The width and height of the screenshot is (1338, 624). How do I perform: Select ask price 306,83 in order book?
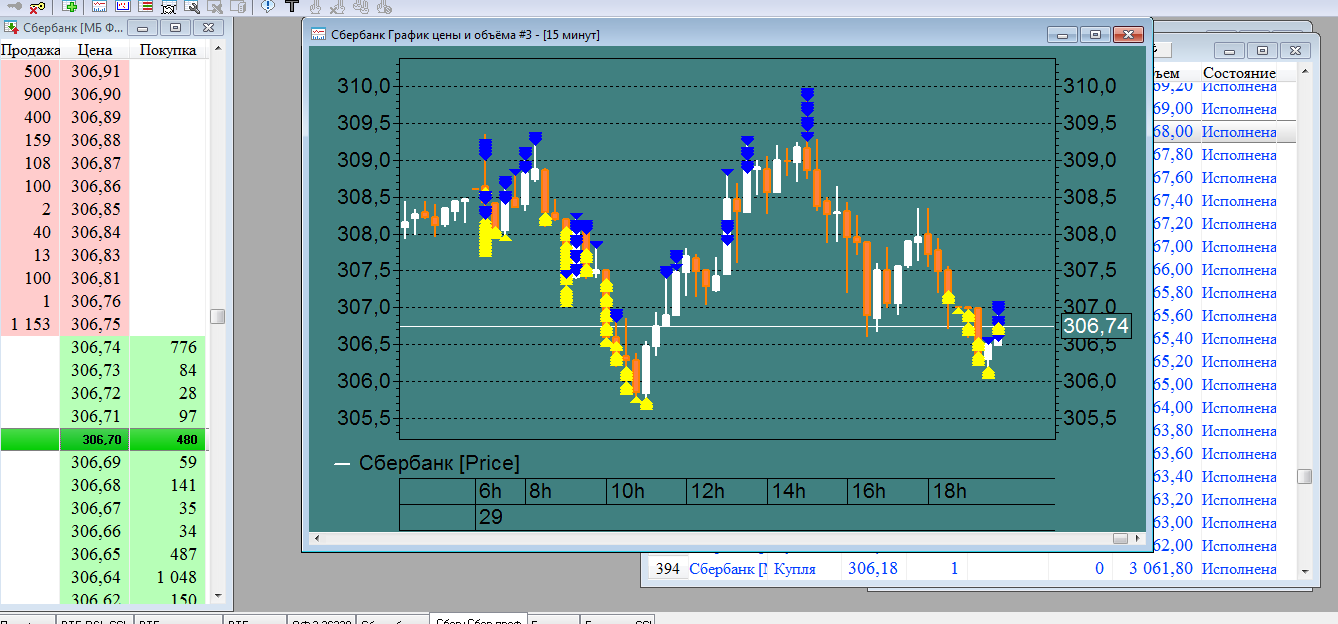click(x=96, y=255)
